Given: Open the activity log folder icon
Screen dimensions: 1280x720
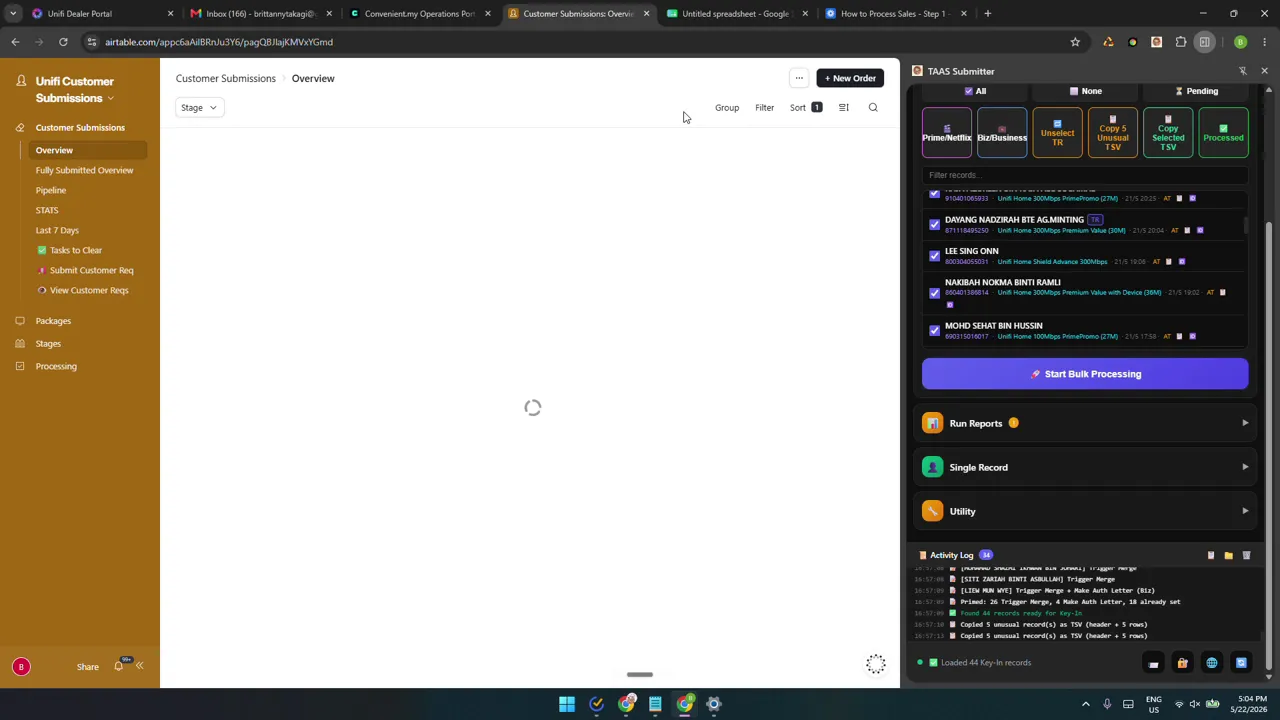Looking at the screenshot, I should (1228, 555).
